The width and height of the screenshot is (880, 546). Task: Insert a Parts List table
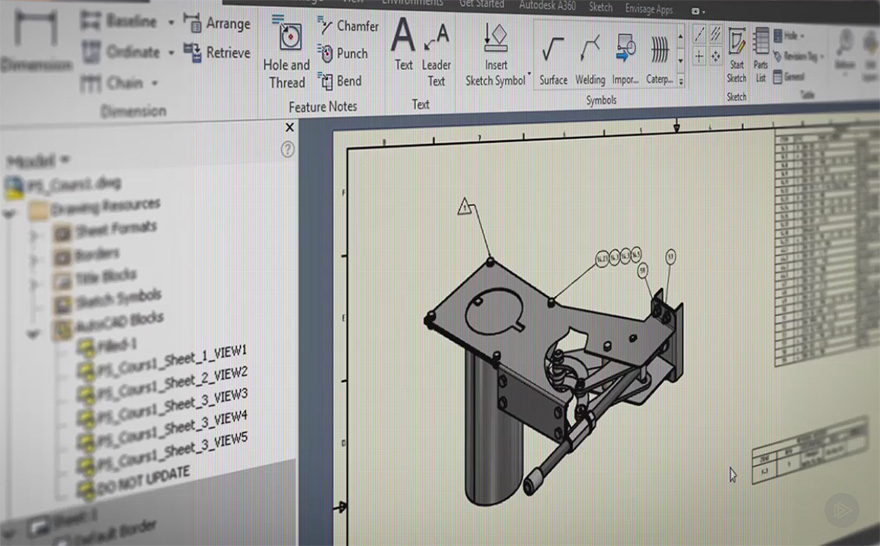click(x=760, y=55)
